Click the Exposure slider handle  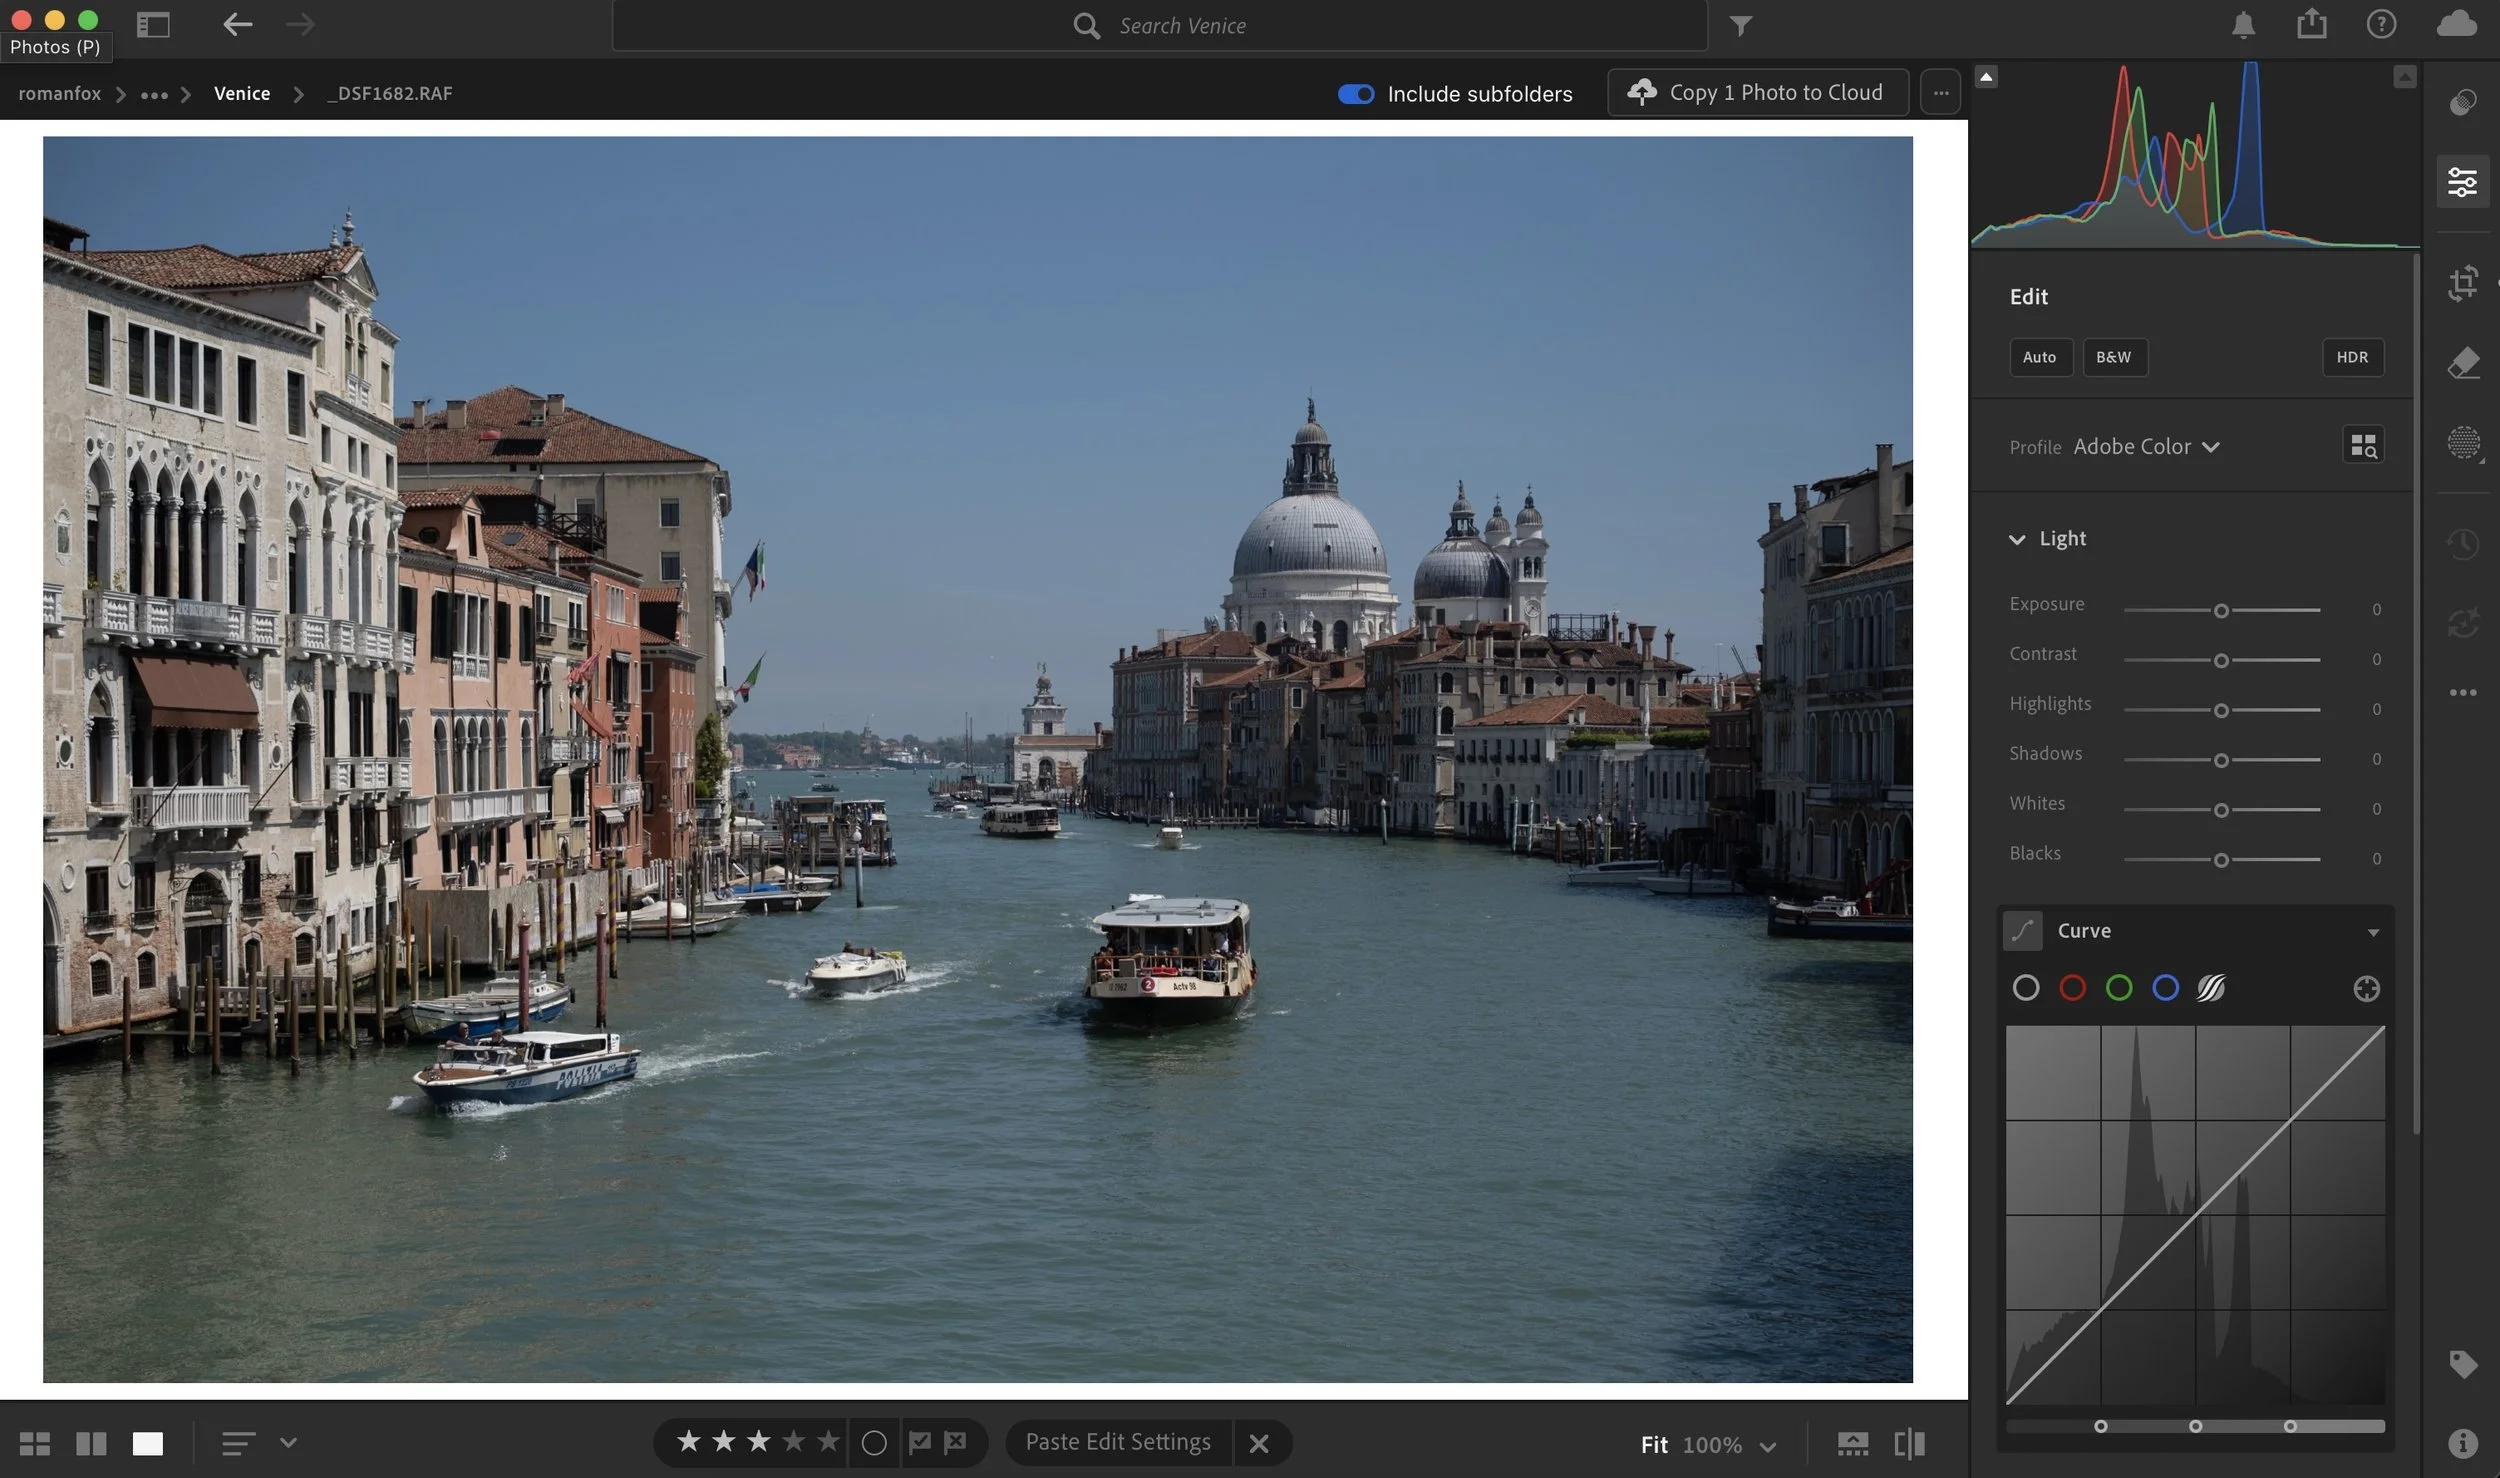pyautogui.click(x=2220, y=610)
